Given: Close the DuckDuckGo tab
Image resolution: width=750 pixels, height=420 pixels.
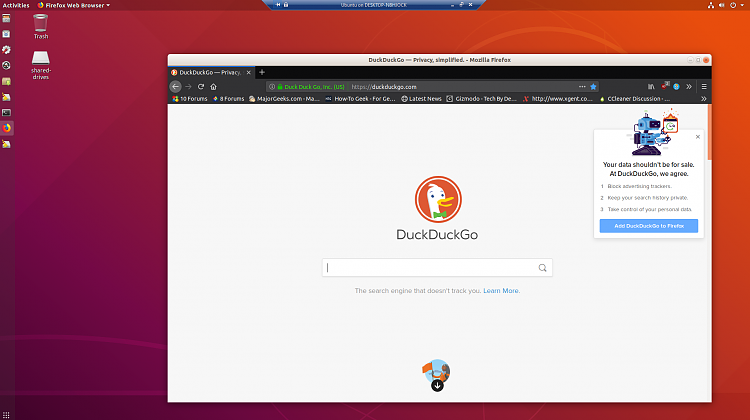Looking at the screenshot, I should (x=249, y=72).
